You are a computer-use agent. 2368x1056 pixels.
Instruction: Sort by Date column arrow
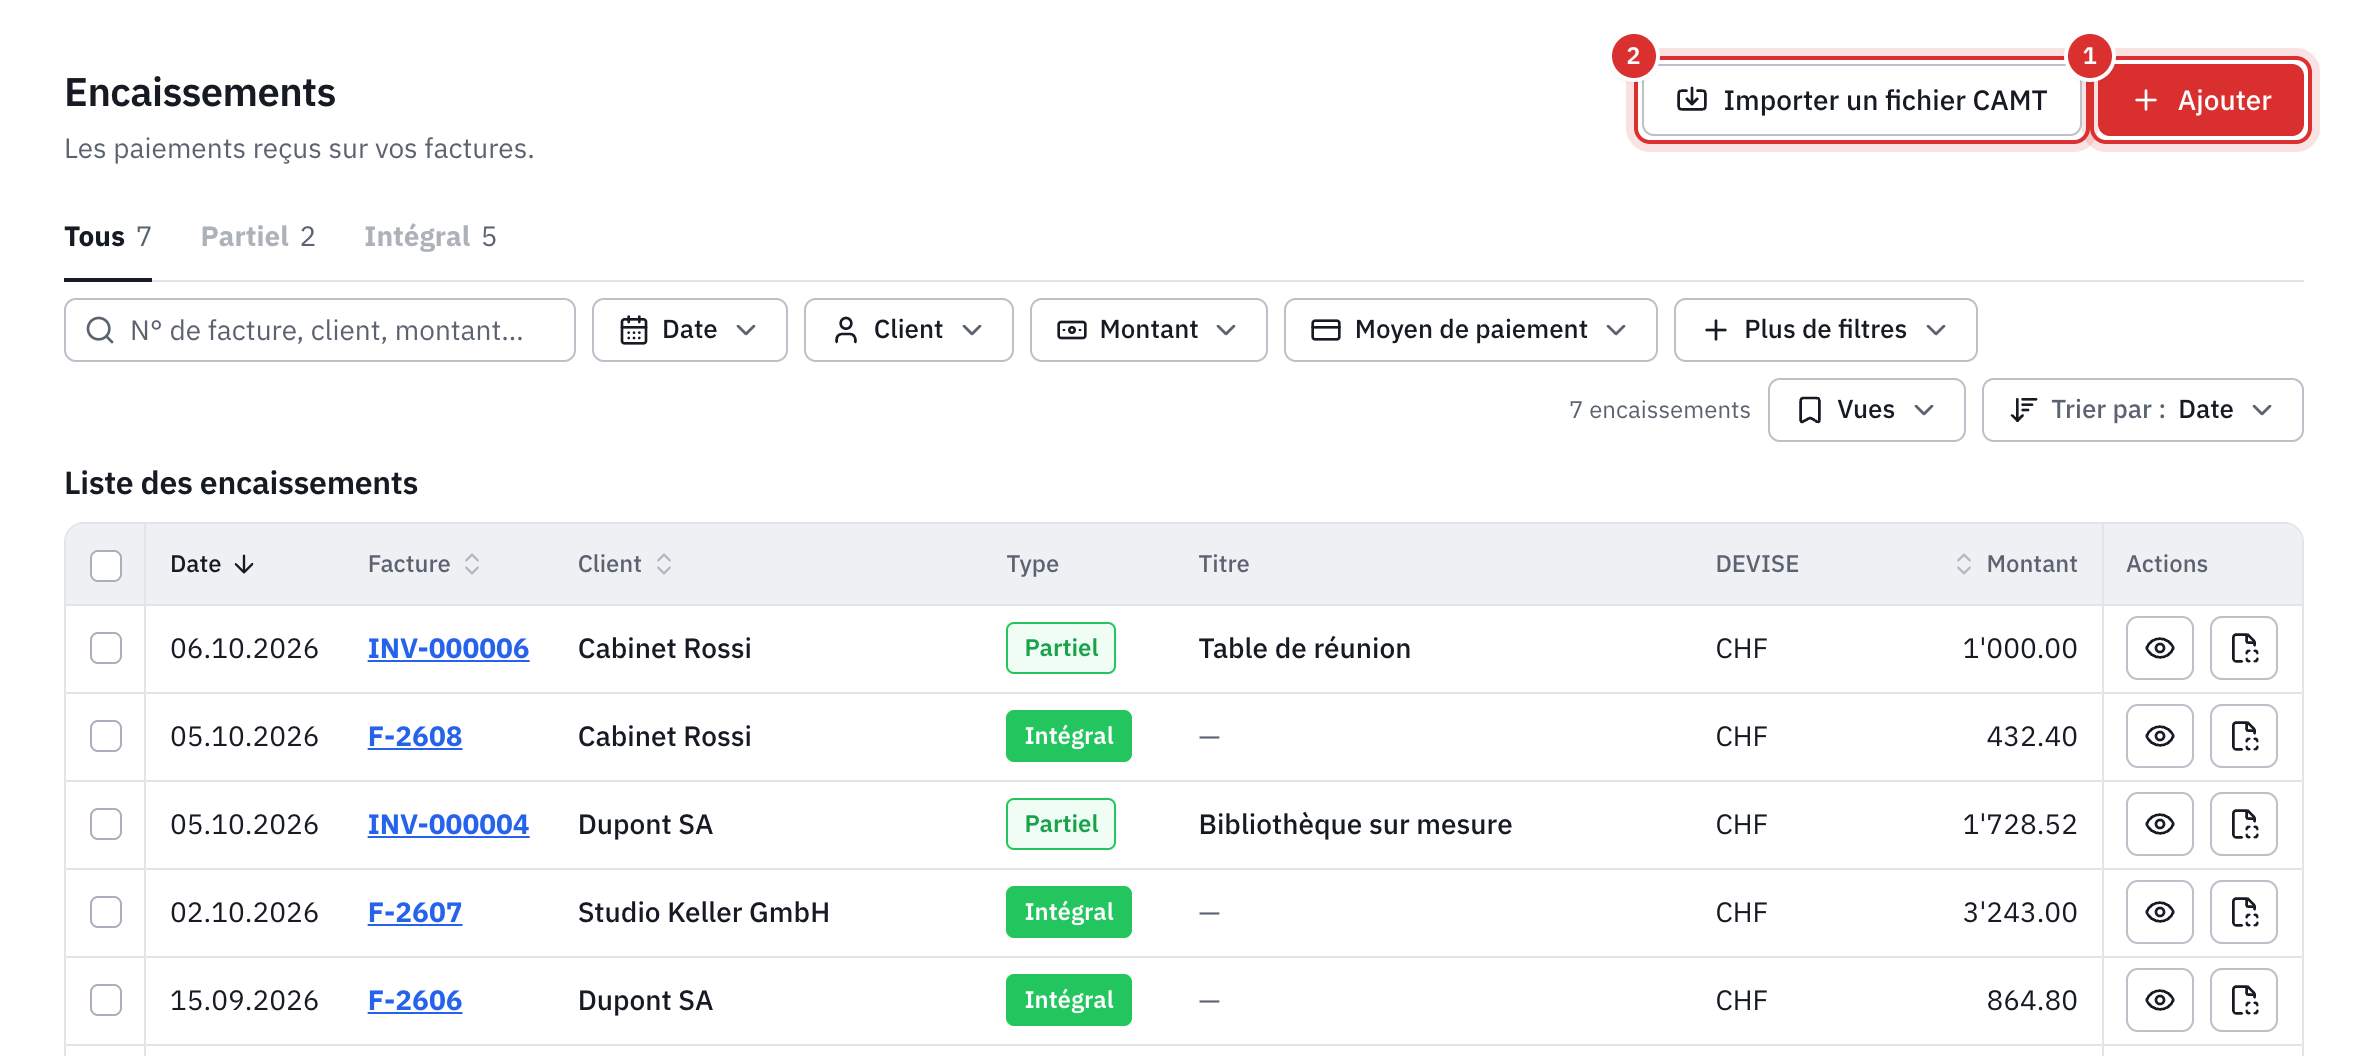coord(244,564)
